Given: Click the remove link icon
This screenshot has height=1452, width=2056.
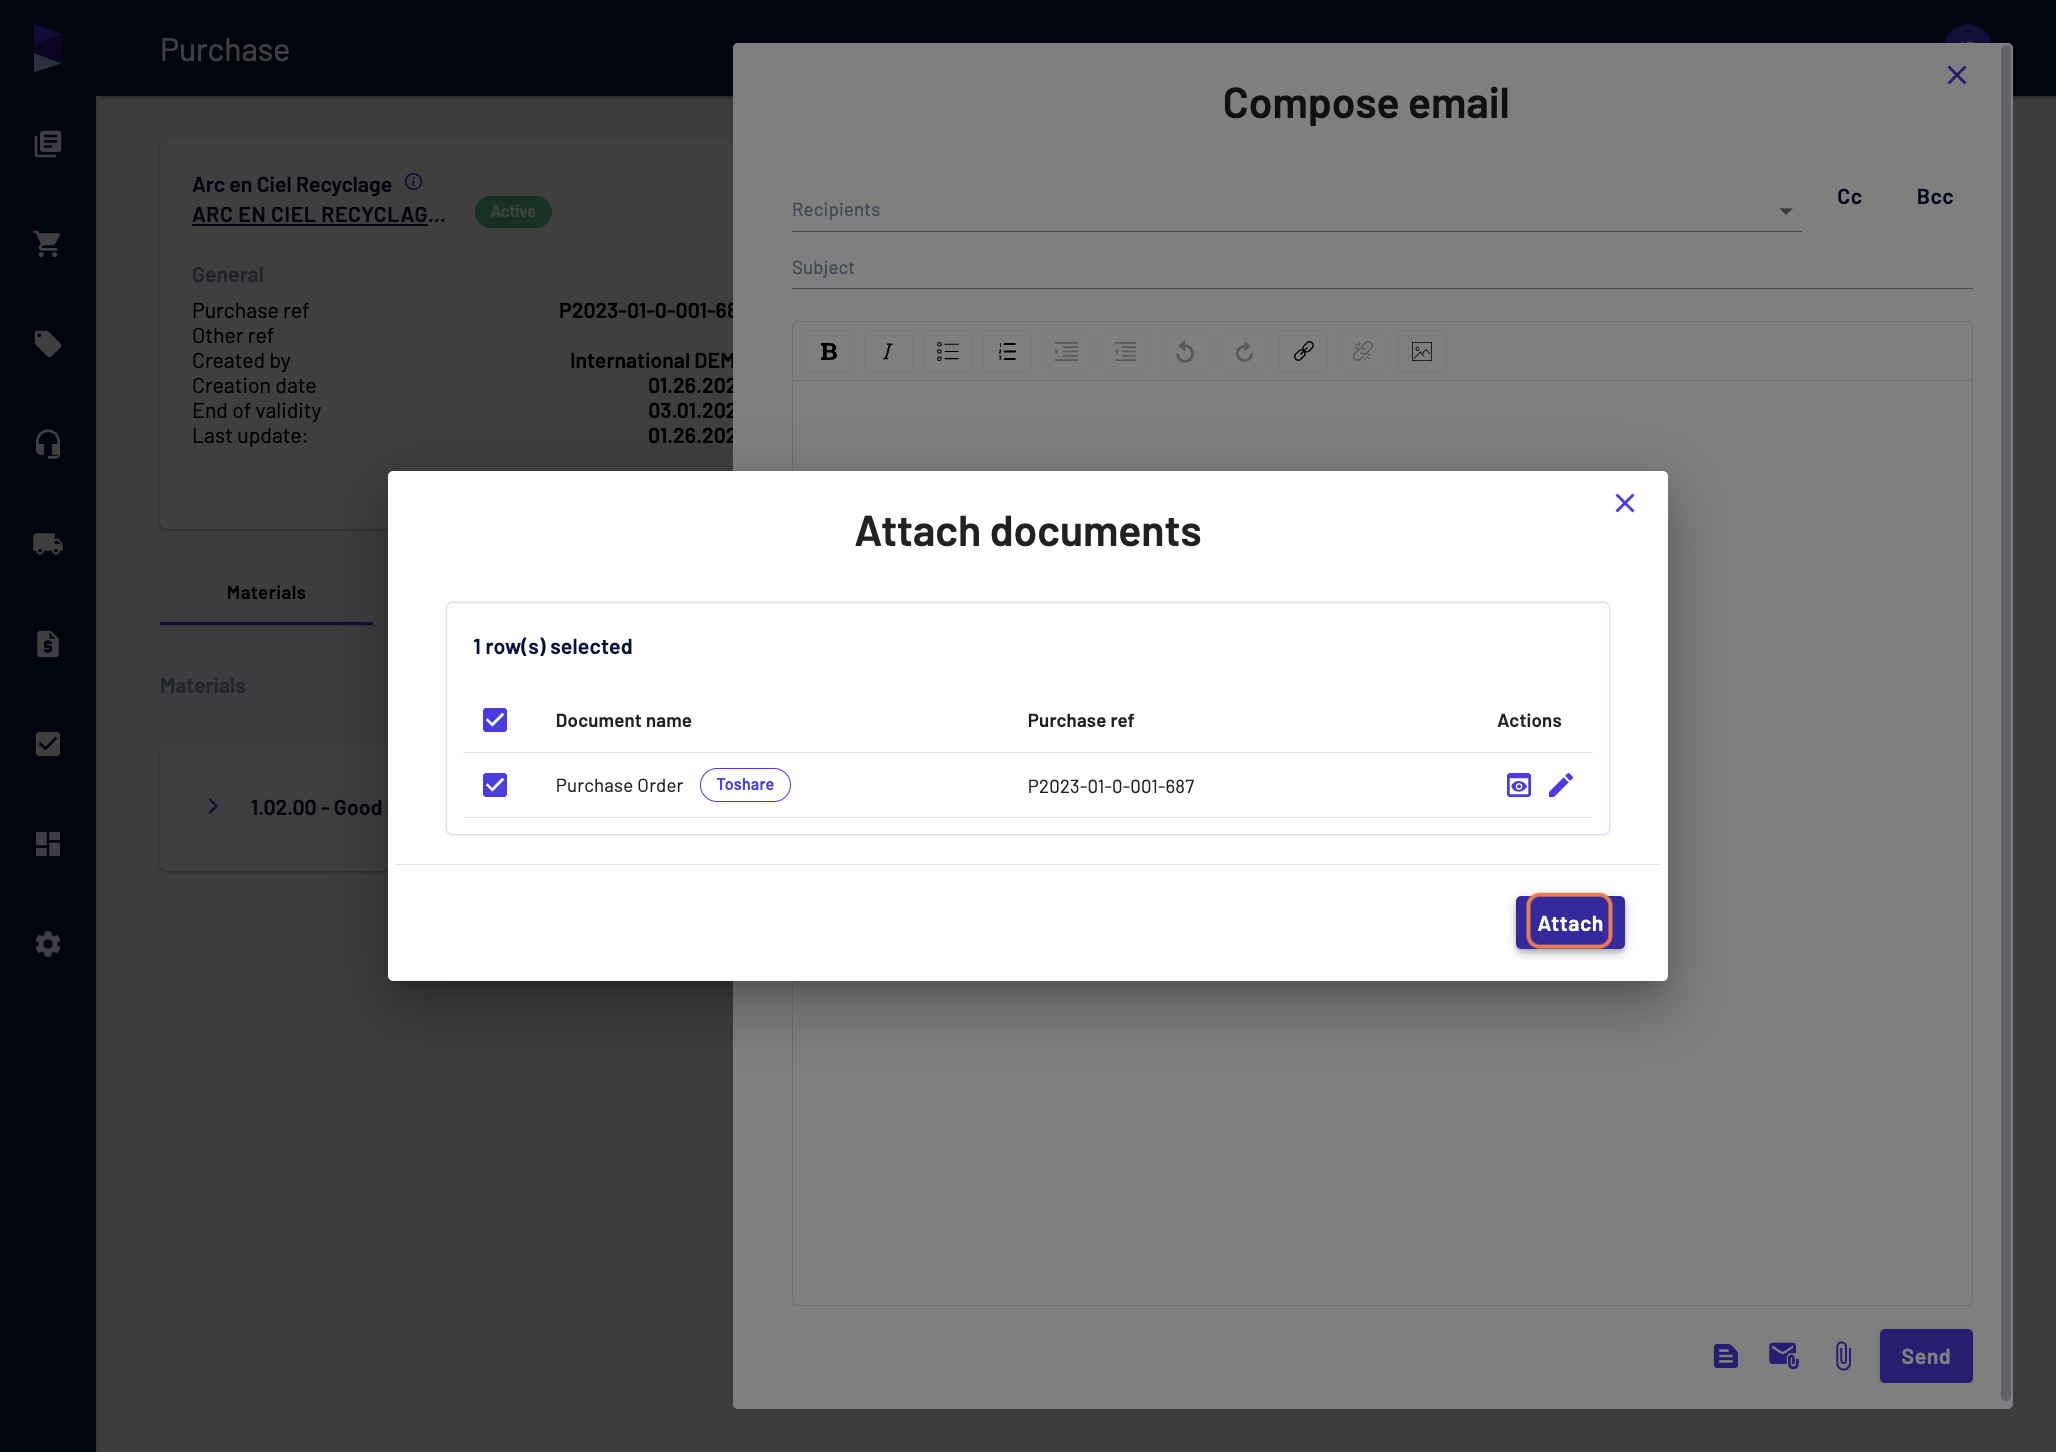Looking at the screenshot, I should point(1362,352).
